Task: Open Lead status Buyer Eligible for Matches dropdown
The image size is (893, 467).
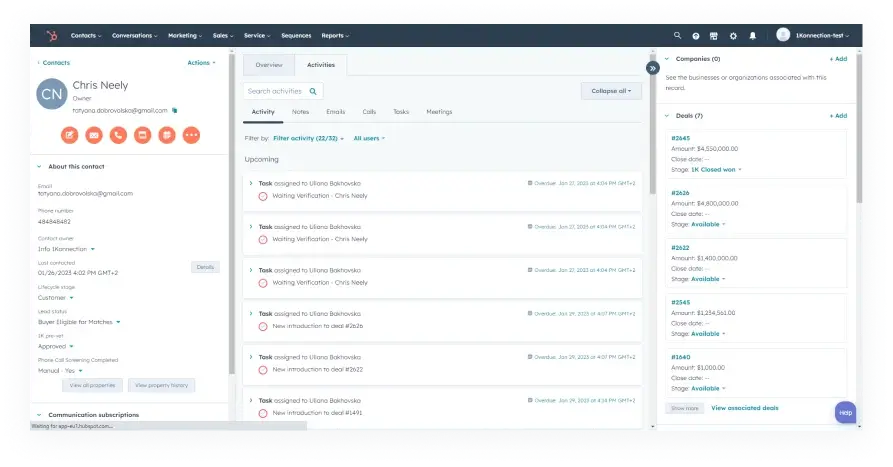Action: tap(79, 322)
